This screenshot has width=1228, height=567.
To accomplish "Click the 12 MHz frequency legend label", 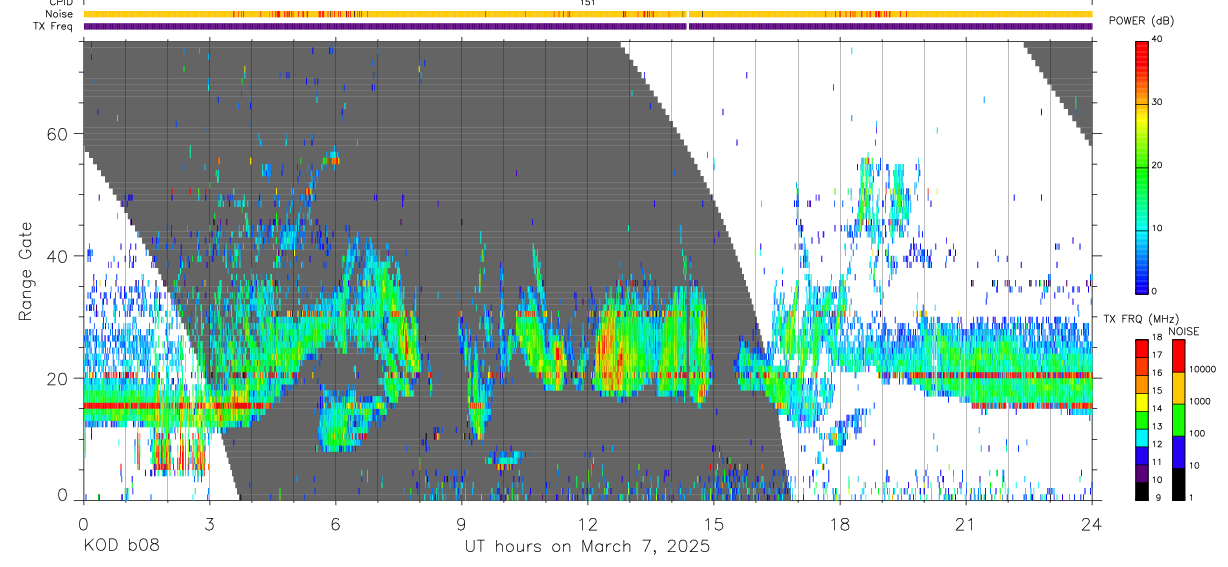I will [x=1157, y=444].
